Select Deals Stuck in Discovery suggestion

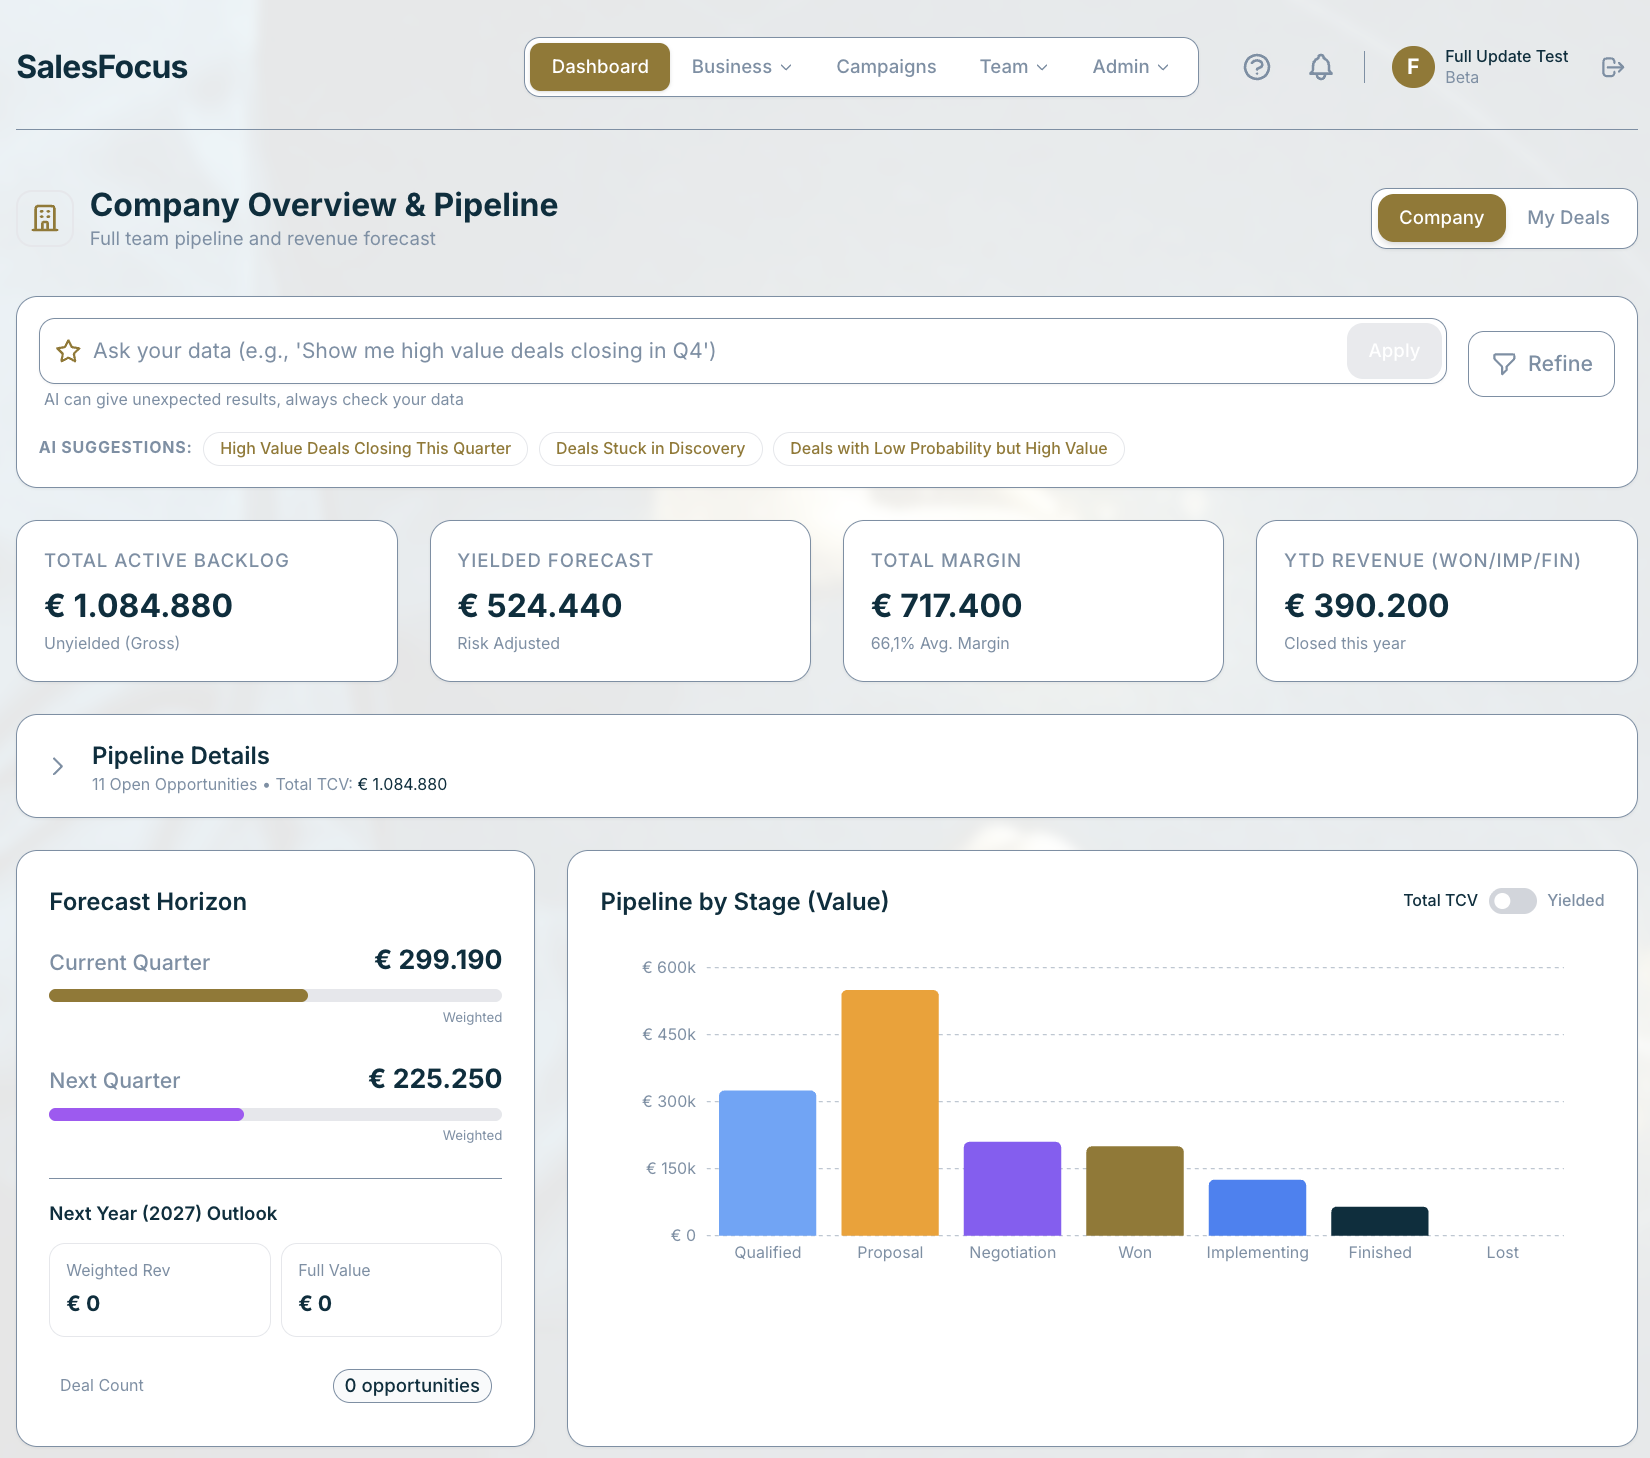click(x=650, y=449)
